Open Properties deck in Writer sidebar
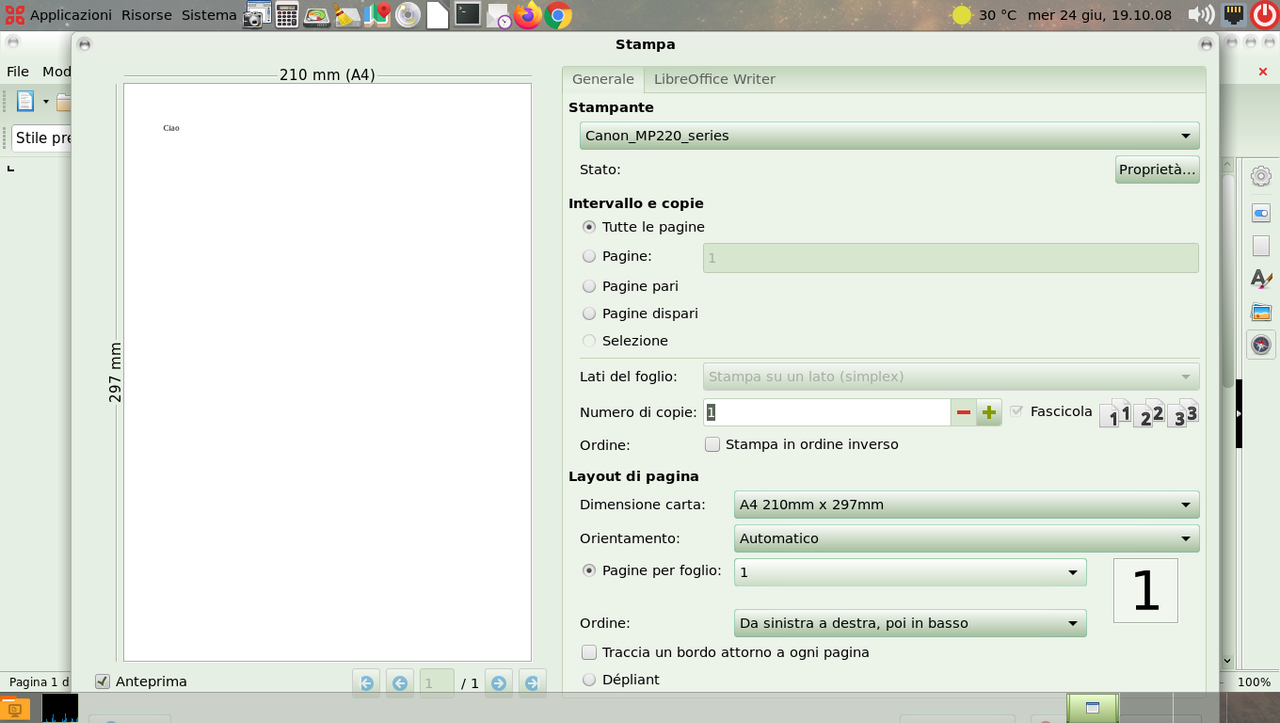1280x723 pixels. coord(1261,213)
